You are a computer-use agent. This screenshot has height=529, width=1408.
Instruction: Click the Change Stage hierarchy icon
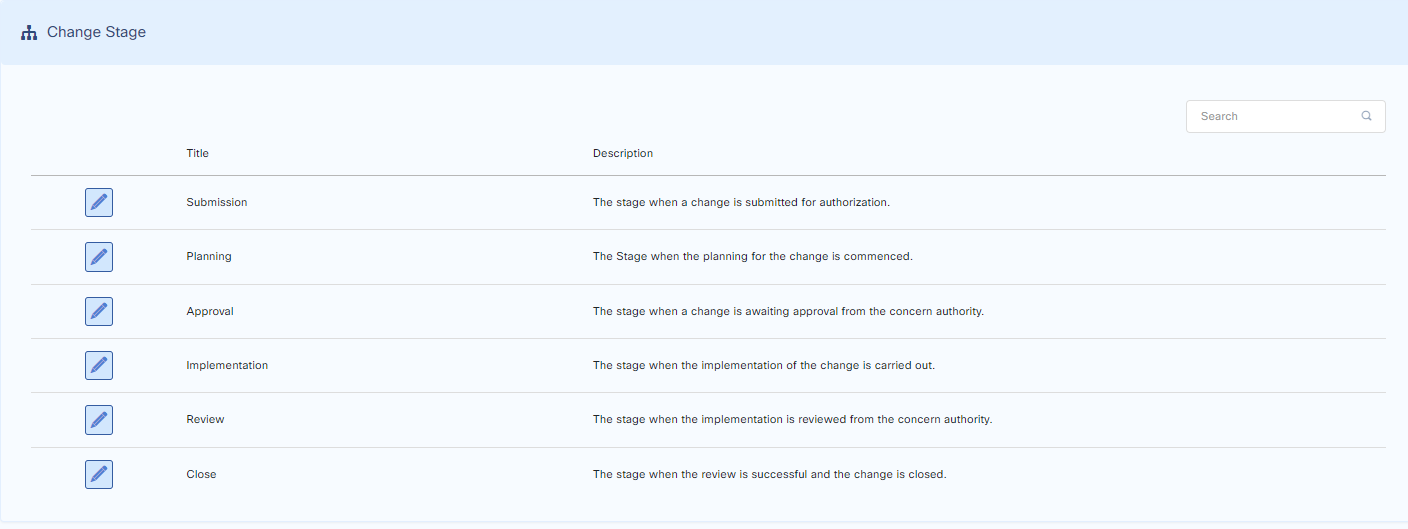29,33
